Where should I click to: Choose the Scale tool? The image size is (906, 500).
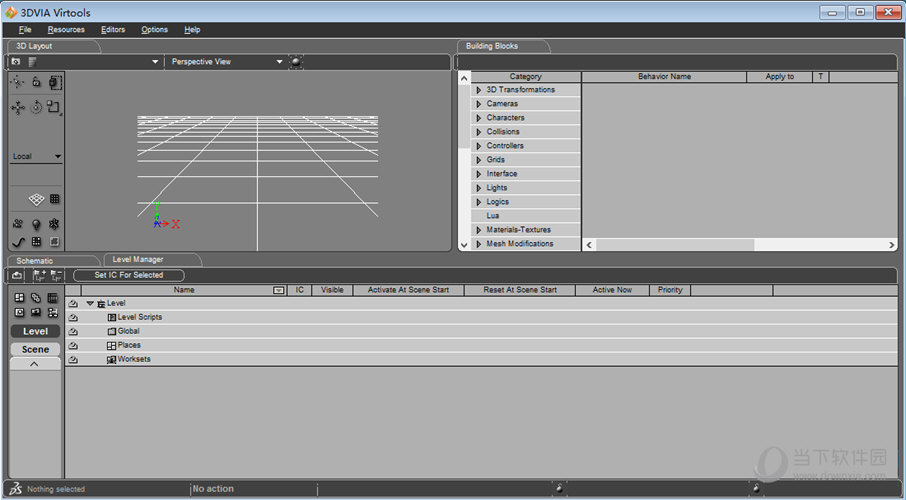tap(54, 107)
